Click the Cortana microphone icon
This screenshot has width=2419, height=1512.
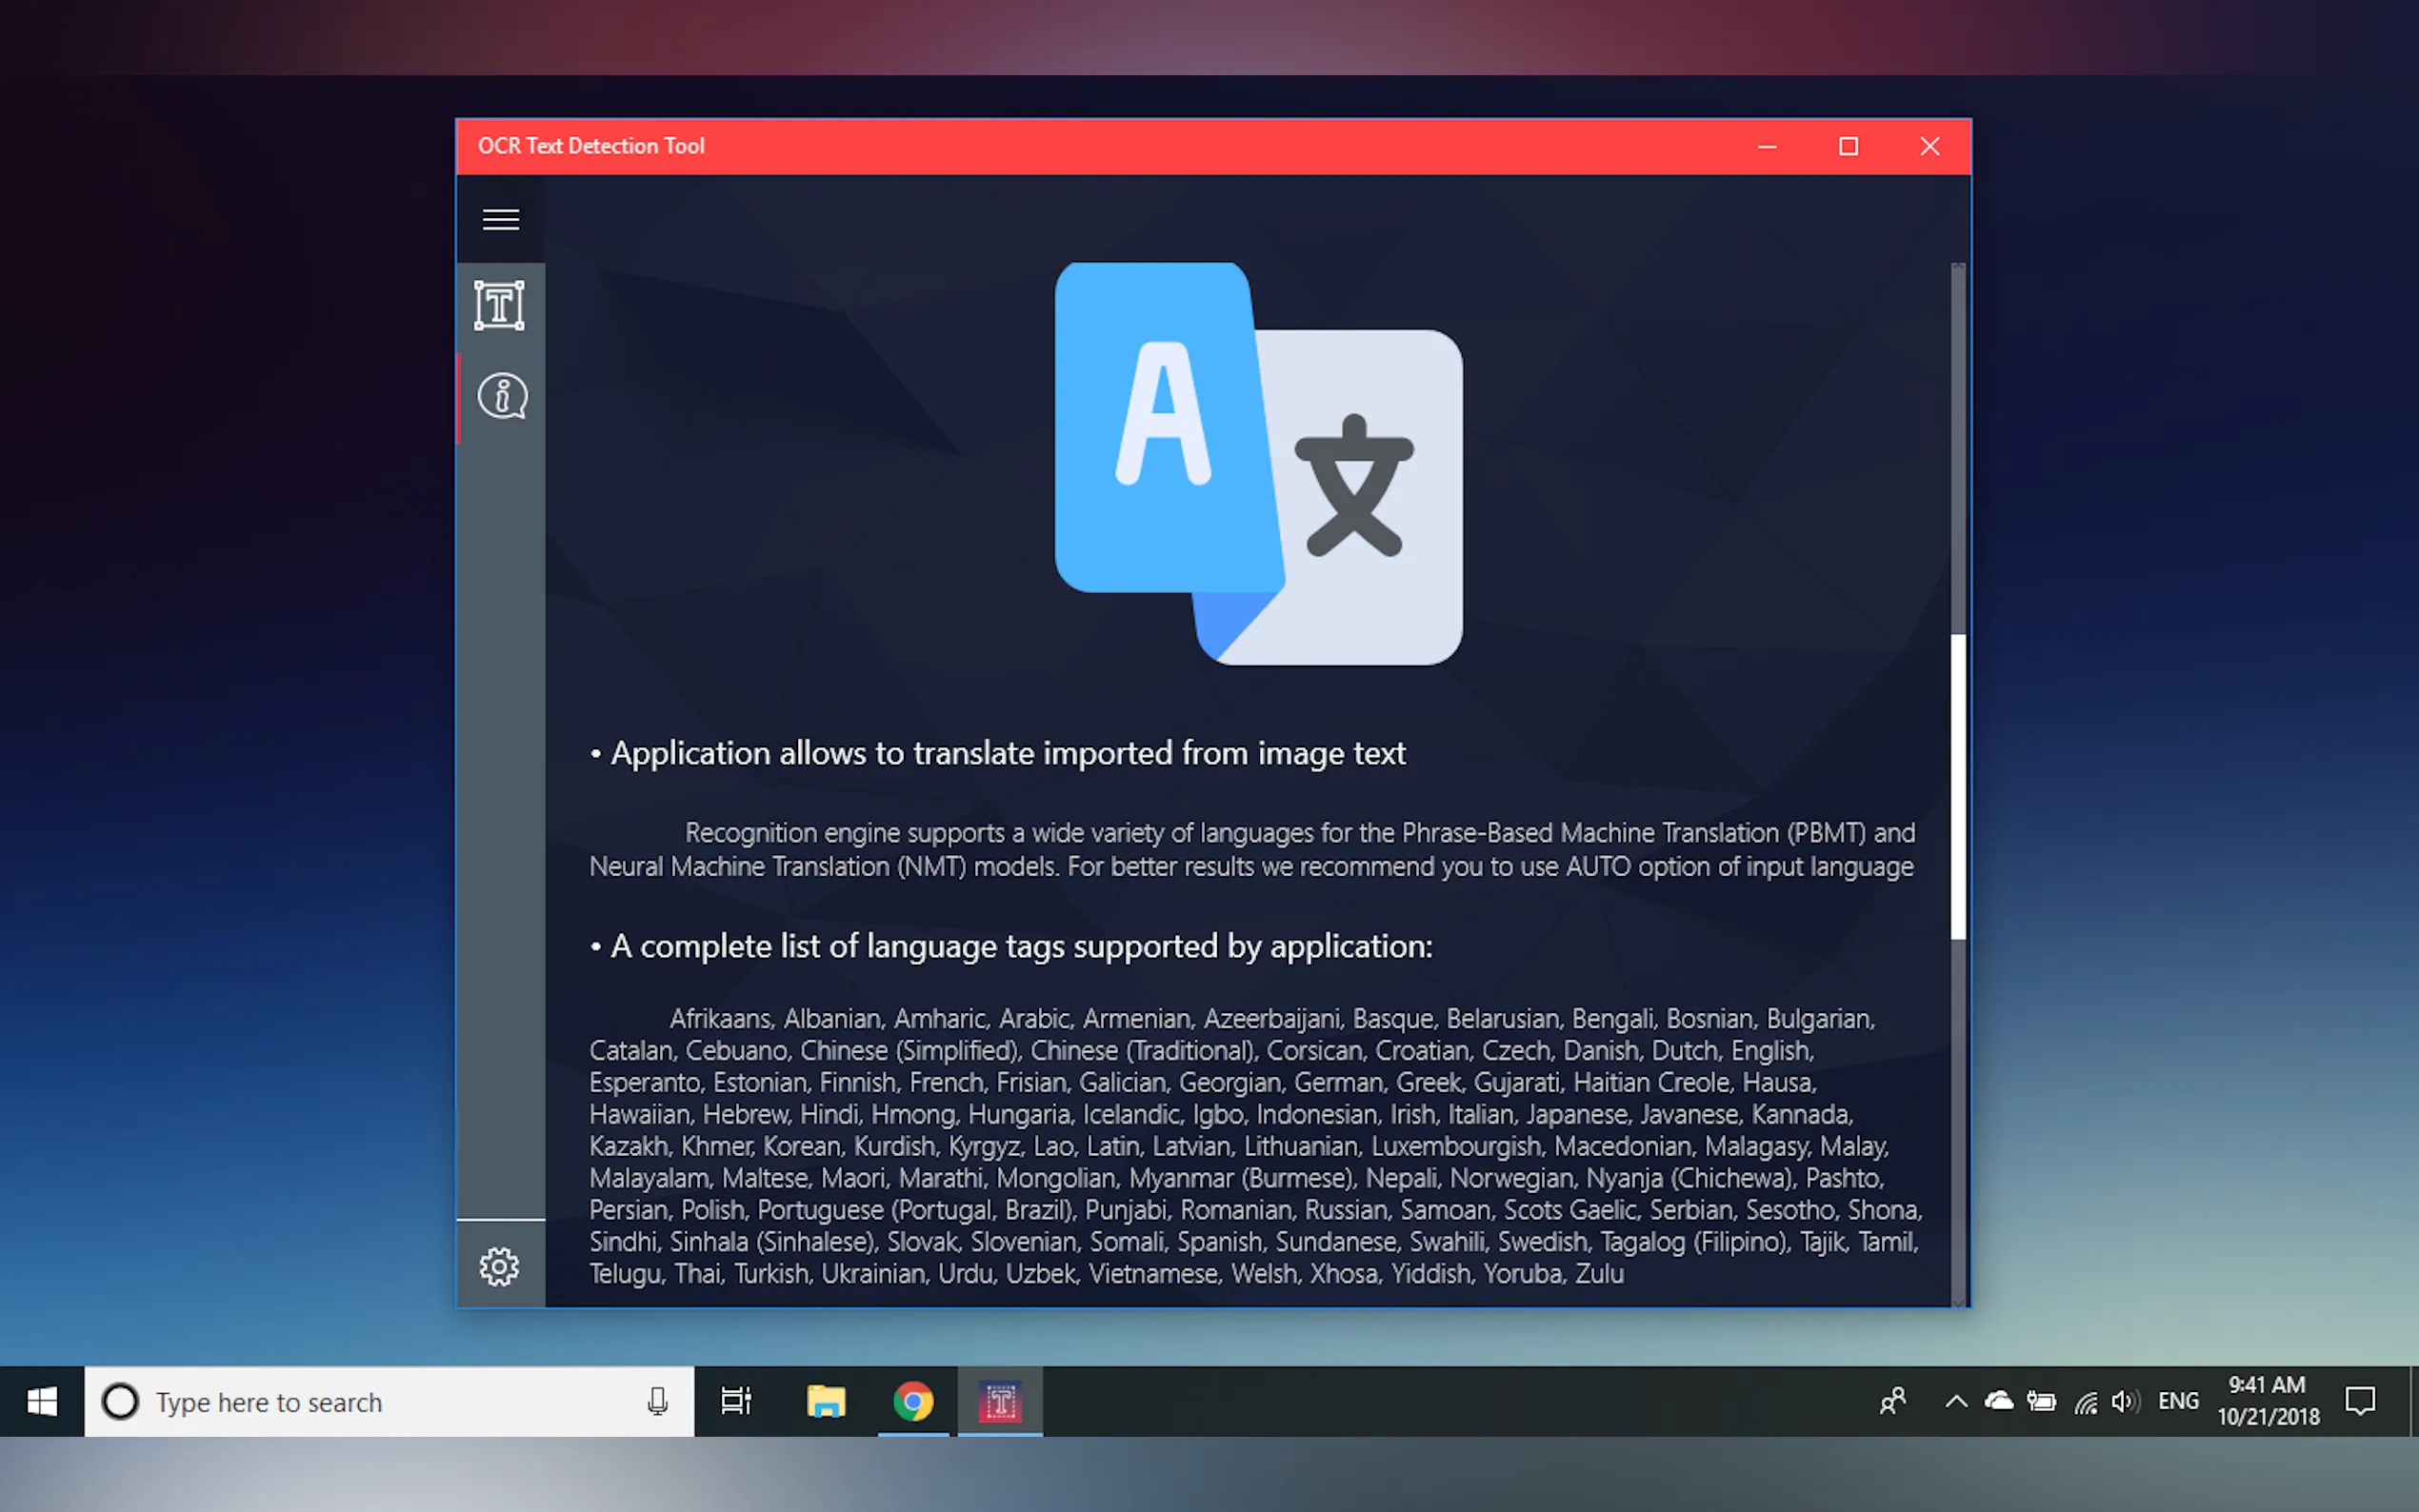click(657, 1402)
